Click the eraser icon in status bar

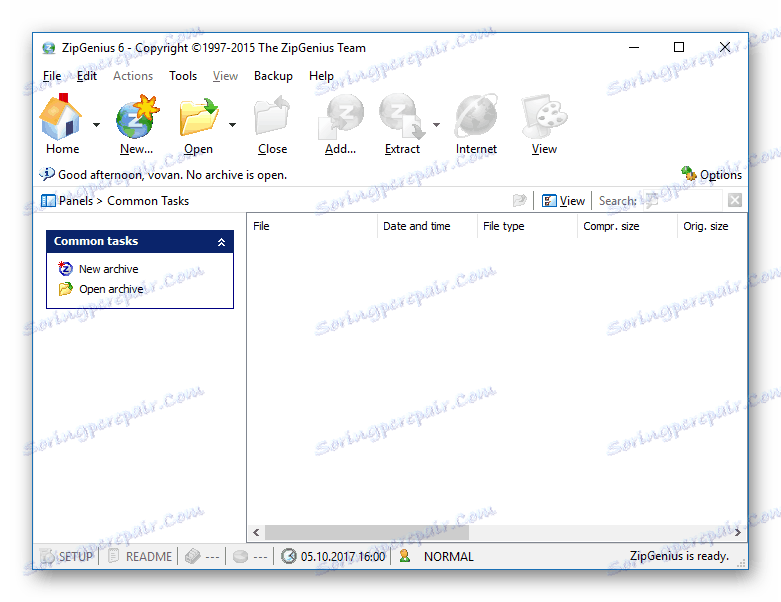tap(192, 556)
